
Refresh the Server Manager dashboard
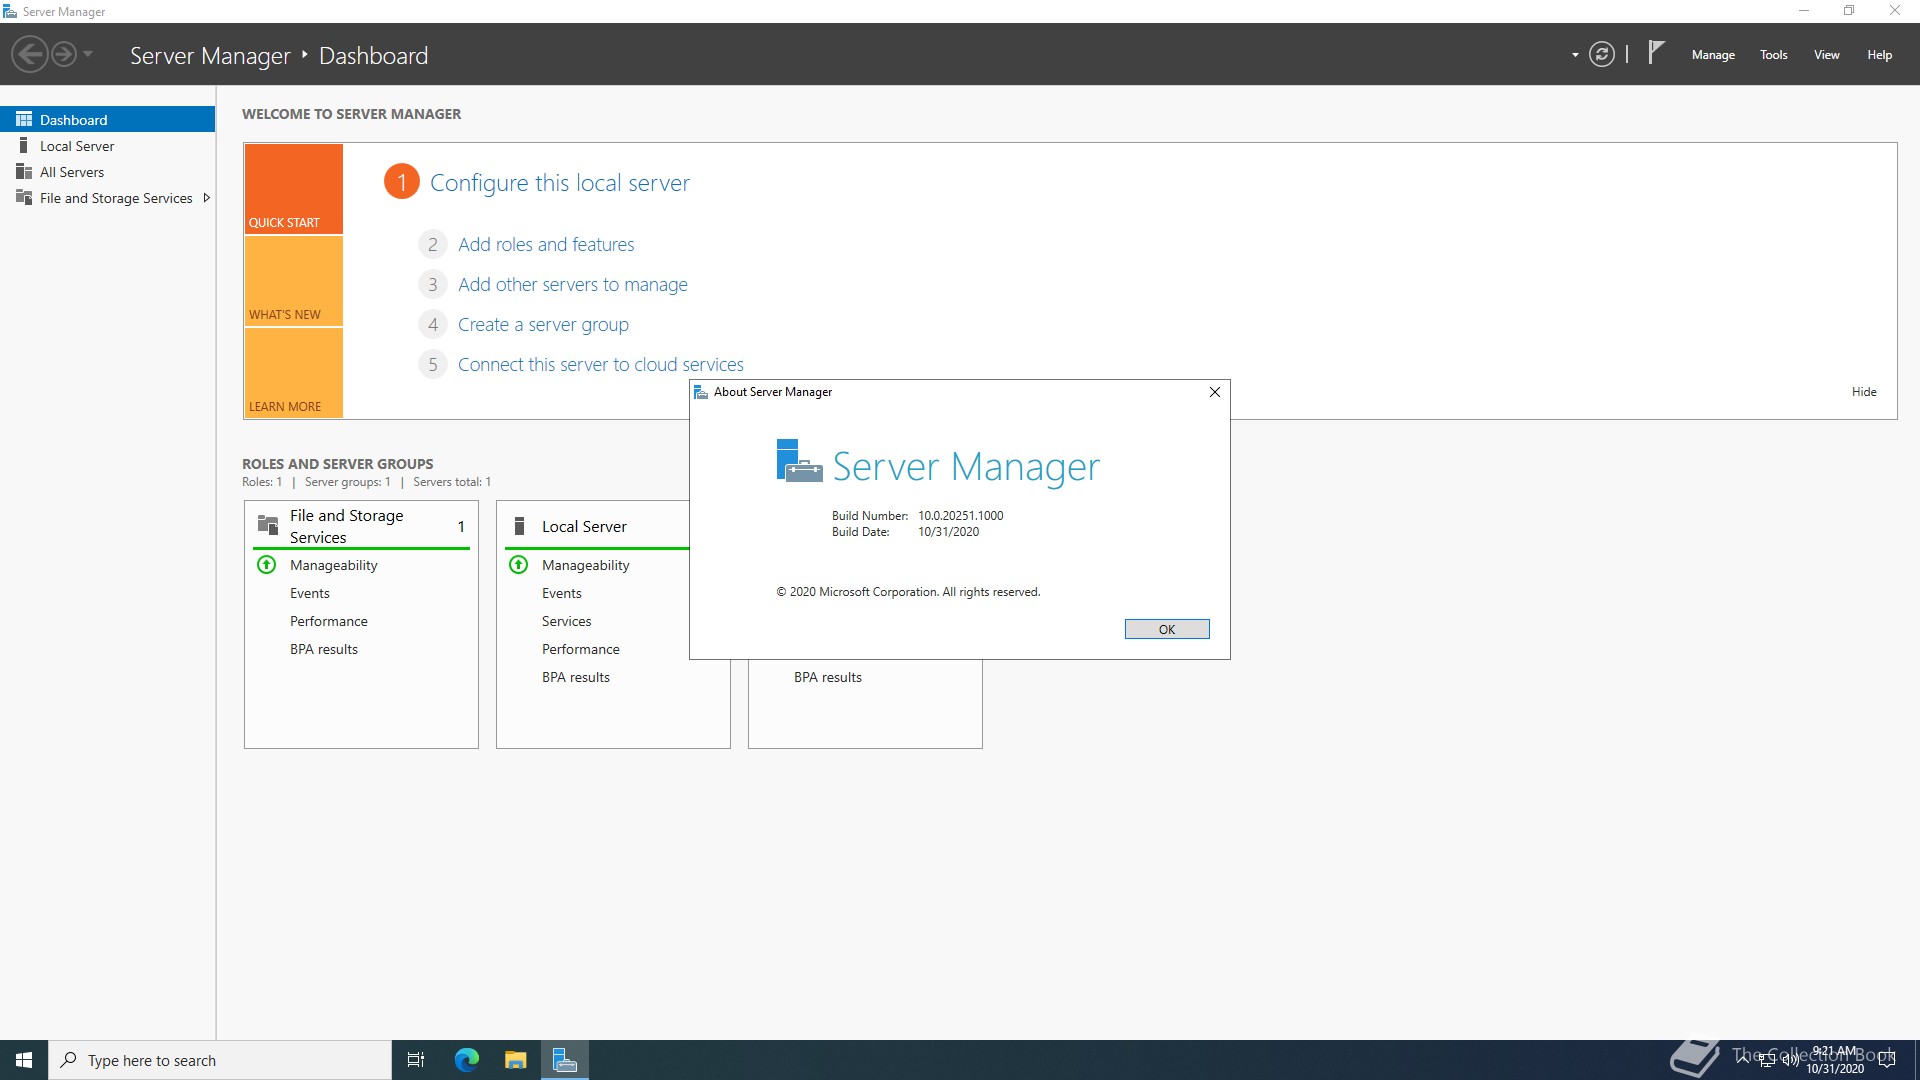[x=1602, y=54]
